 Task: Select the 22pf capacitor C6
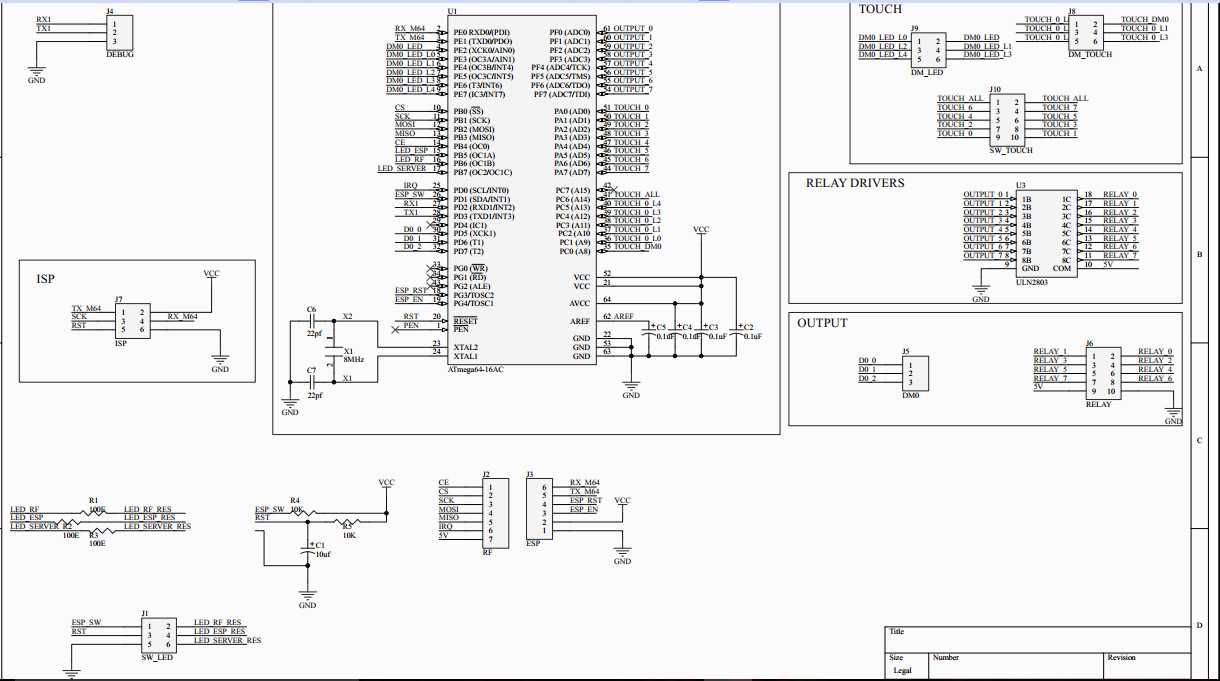point(313,322)
